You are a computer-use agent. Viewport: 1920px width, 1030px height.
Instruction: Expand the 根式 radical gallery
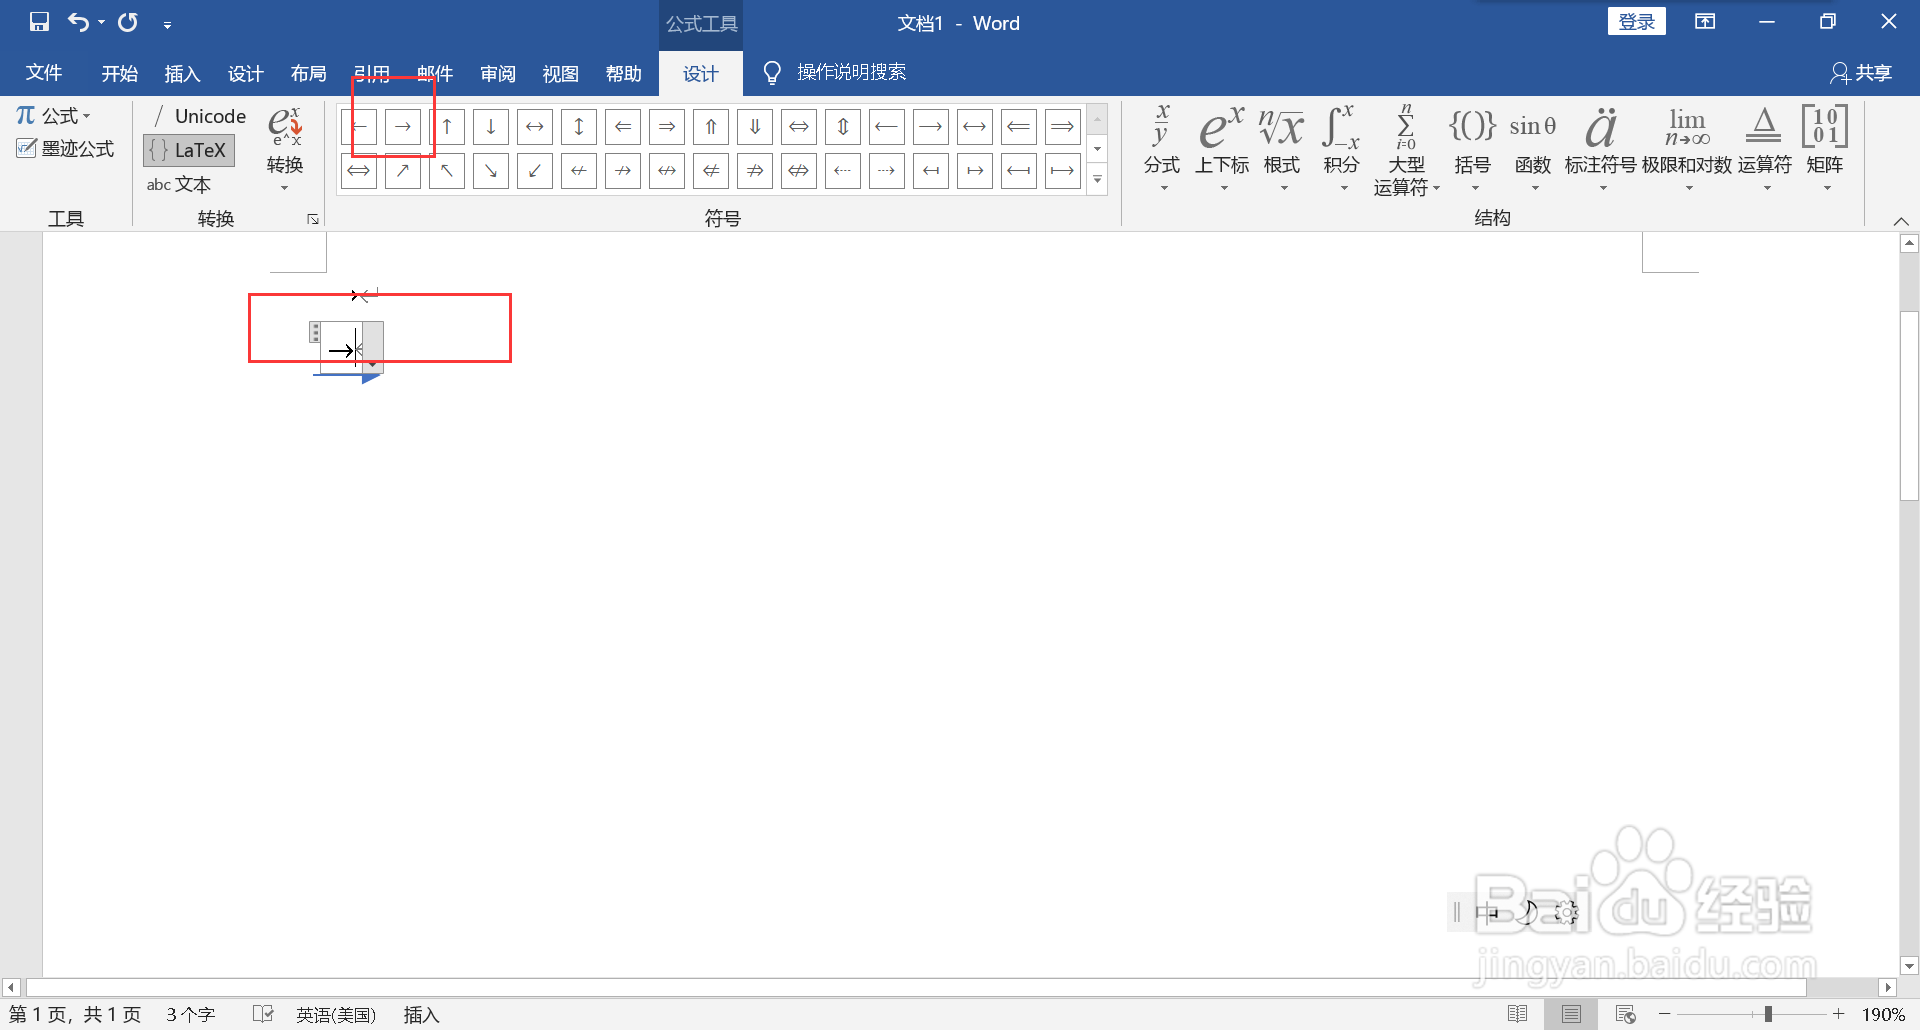[x=1282, y=149]
